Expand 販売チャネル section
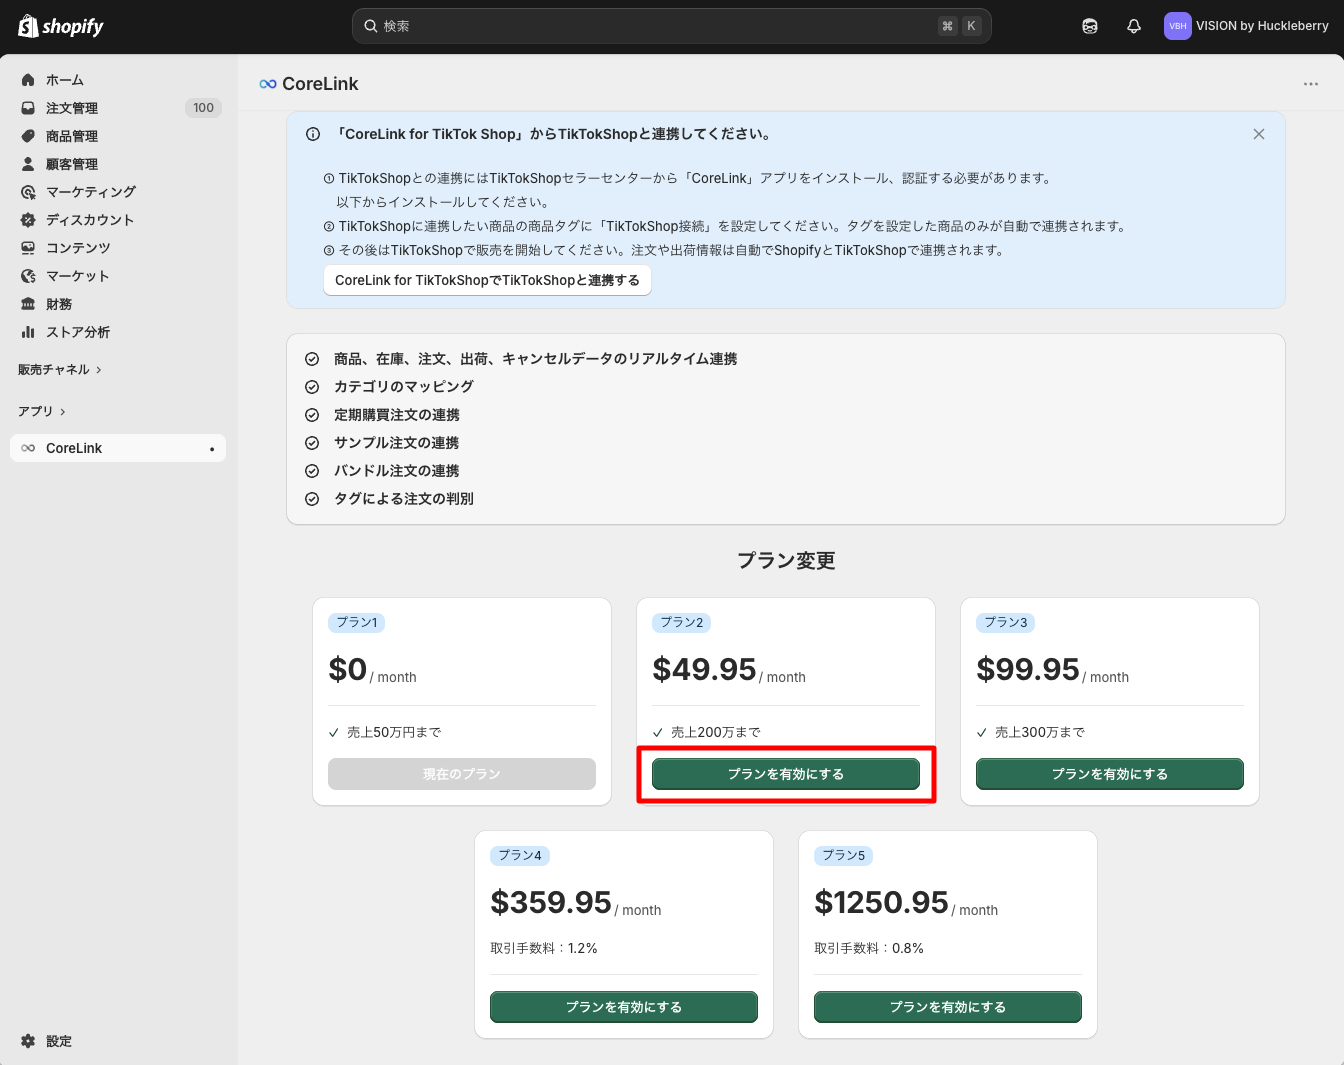This screenshot has width=1344, height=1065. (x=60, y=370)
